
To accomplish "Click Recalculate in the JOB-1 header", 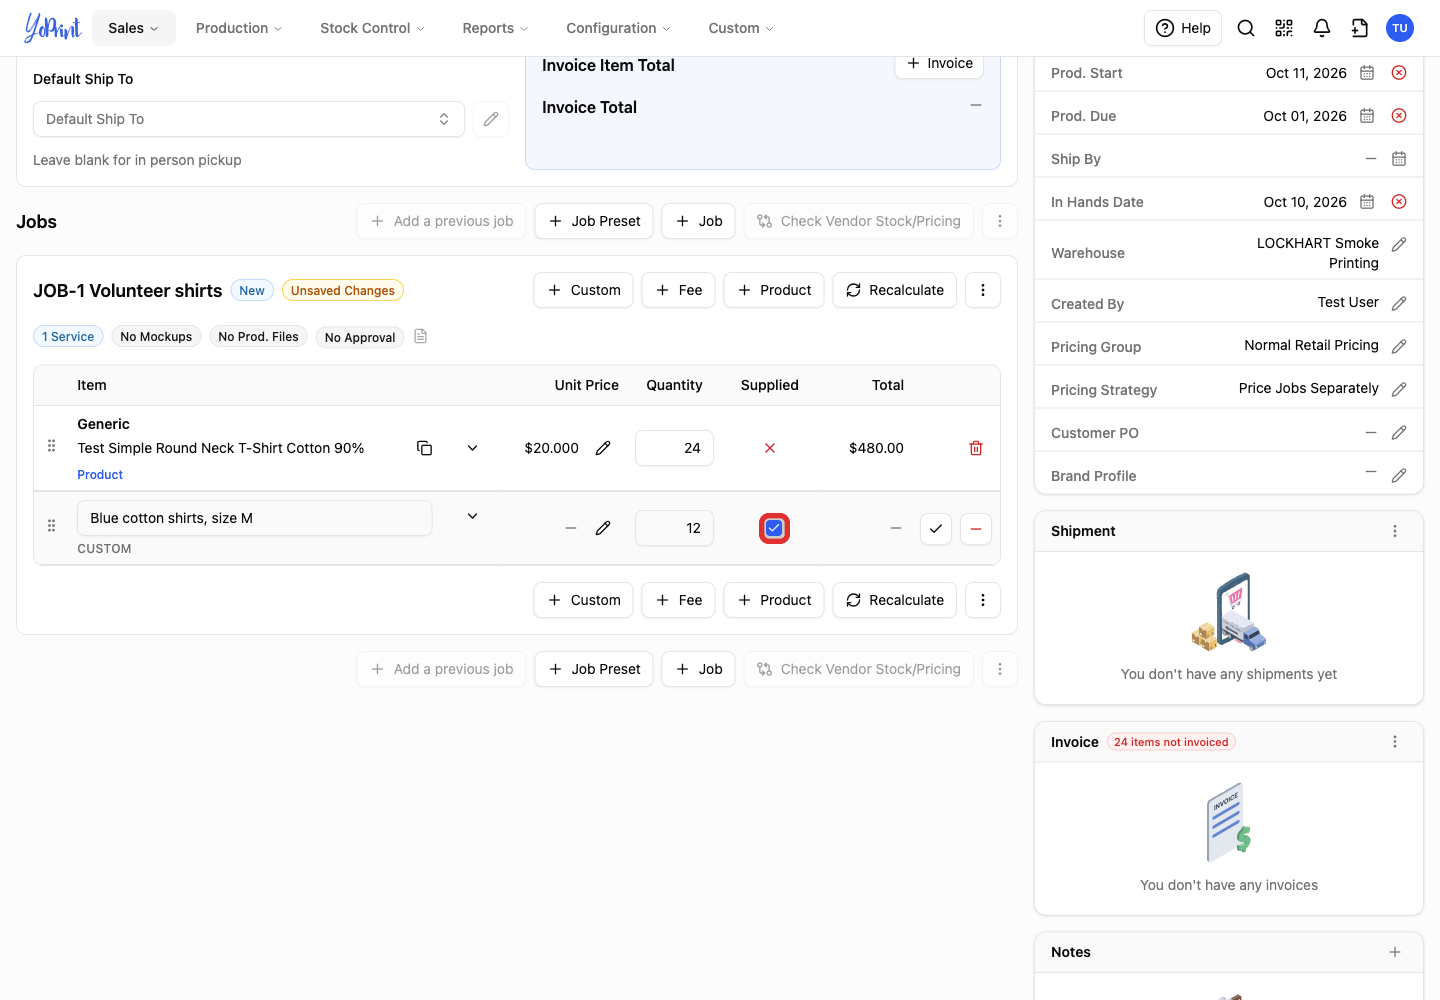I will 895,290.
